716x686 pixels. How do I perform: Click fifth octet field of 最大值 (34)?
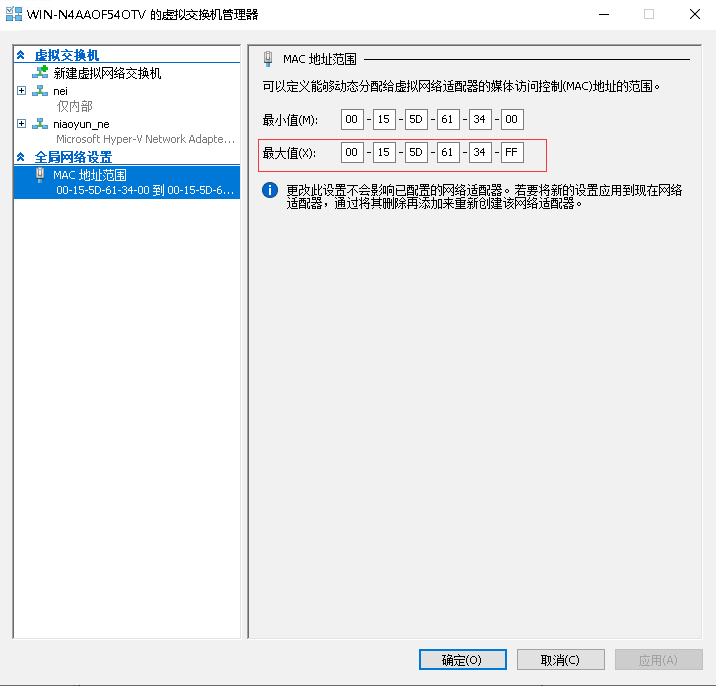pos(480,153)
